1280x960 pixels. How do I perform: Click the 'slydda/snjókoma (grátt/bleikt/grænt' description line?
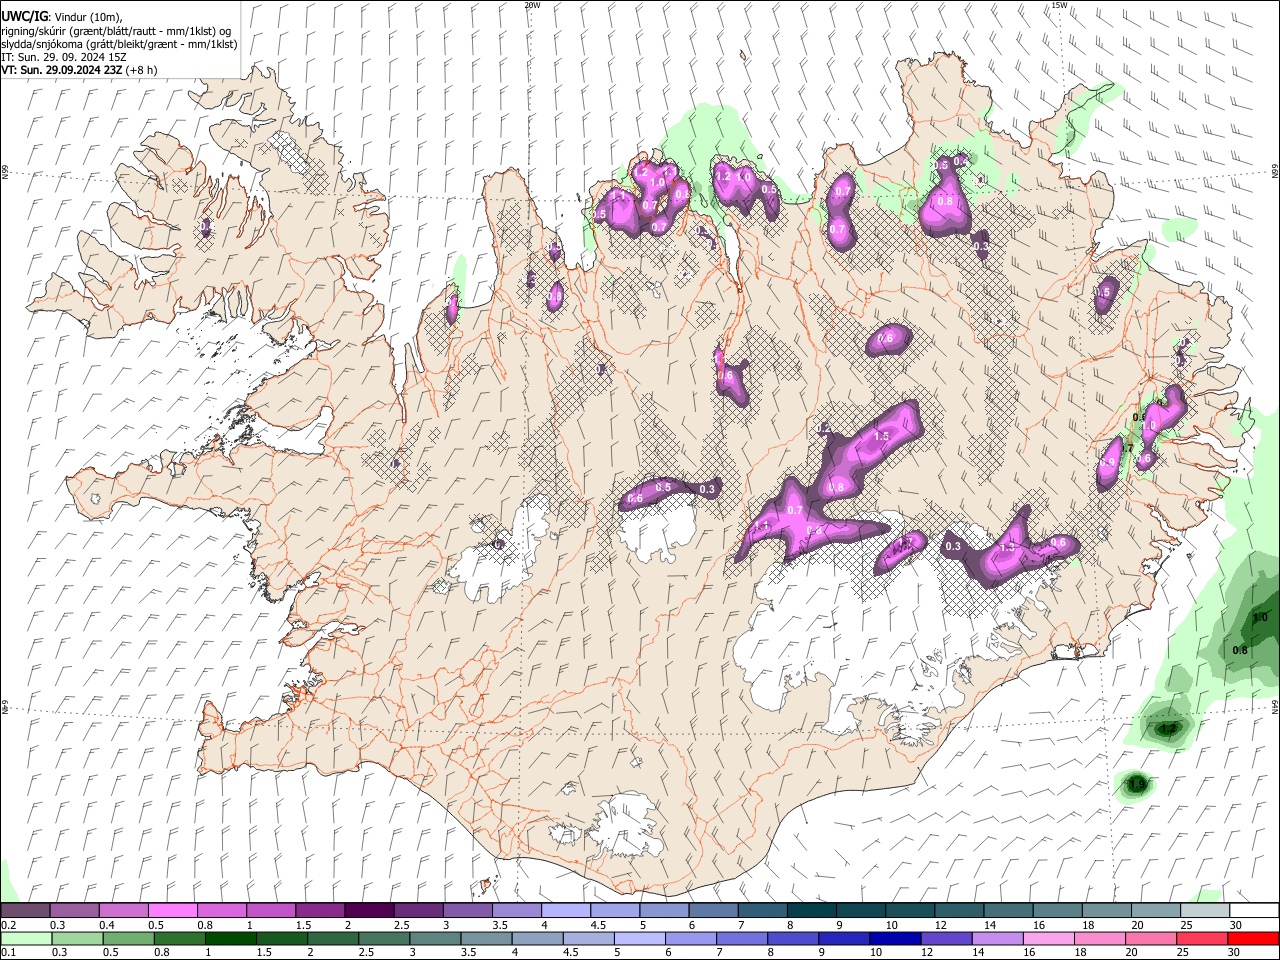coord(119,44)
